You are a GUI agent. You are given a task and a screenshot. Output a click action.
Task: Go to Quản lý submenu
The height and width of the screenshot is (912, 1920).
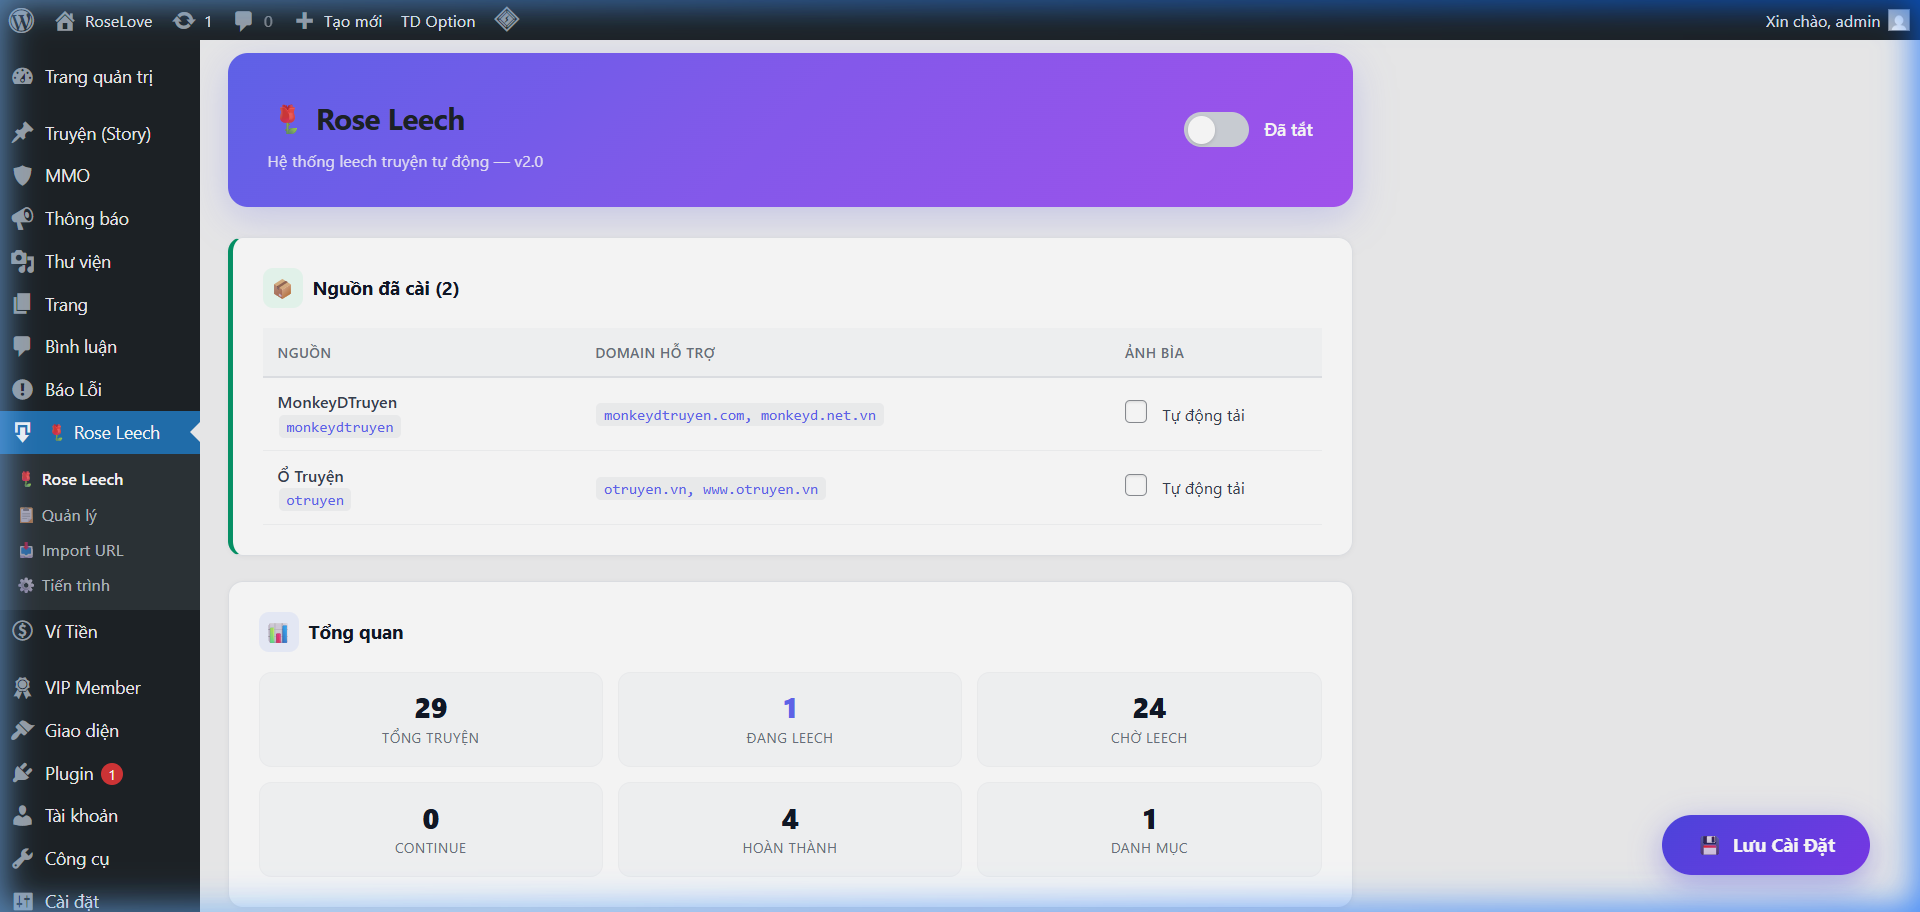[x=69, y=516]
